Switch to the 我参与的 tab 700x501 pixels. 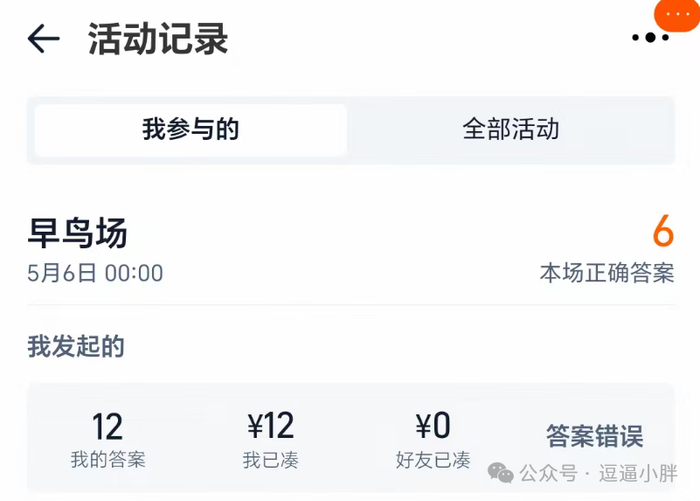[191, 130]
